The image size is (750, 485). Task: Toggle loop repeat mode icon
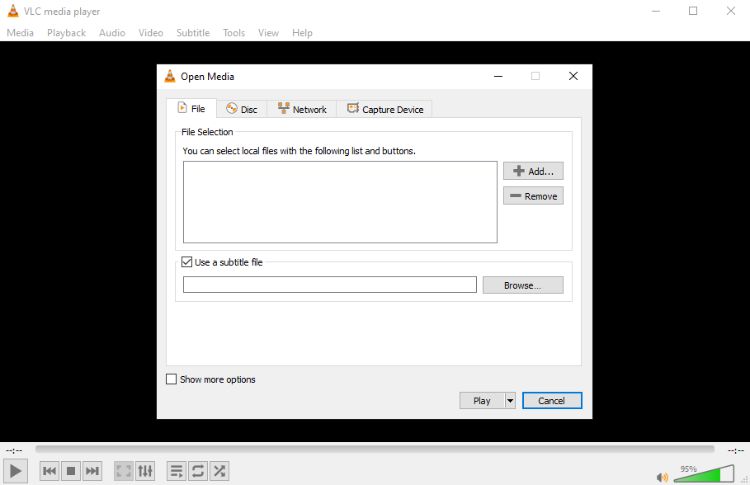click(198, 471)
